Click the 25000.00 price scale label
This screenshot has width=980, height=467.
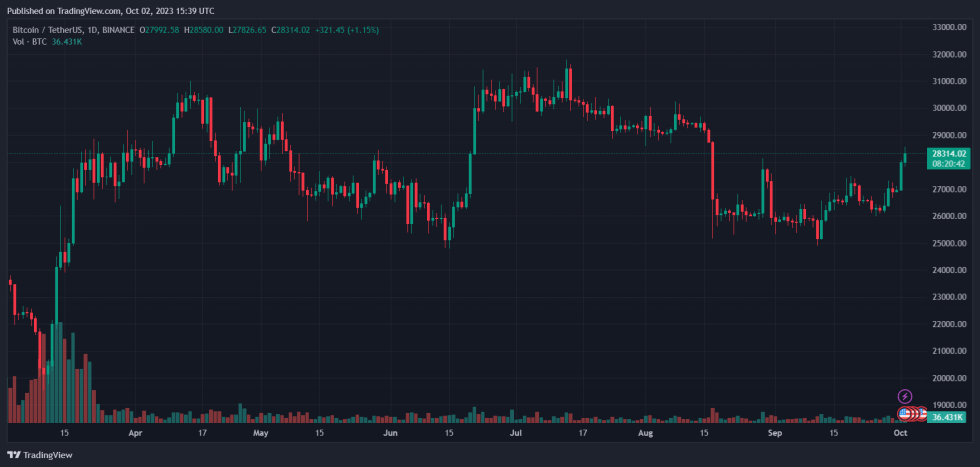[949, 243]
